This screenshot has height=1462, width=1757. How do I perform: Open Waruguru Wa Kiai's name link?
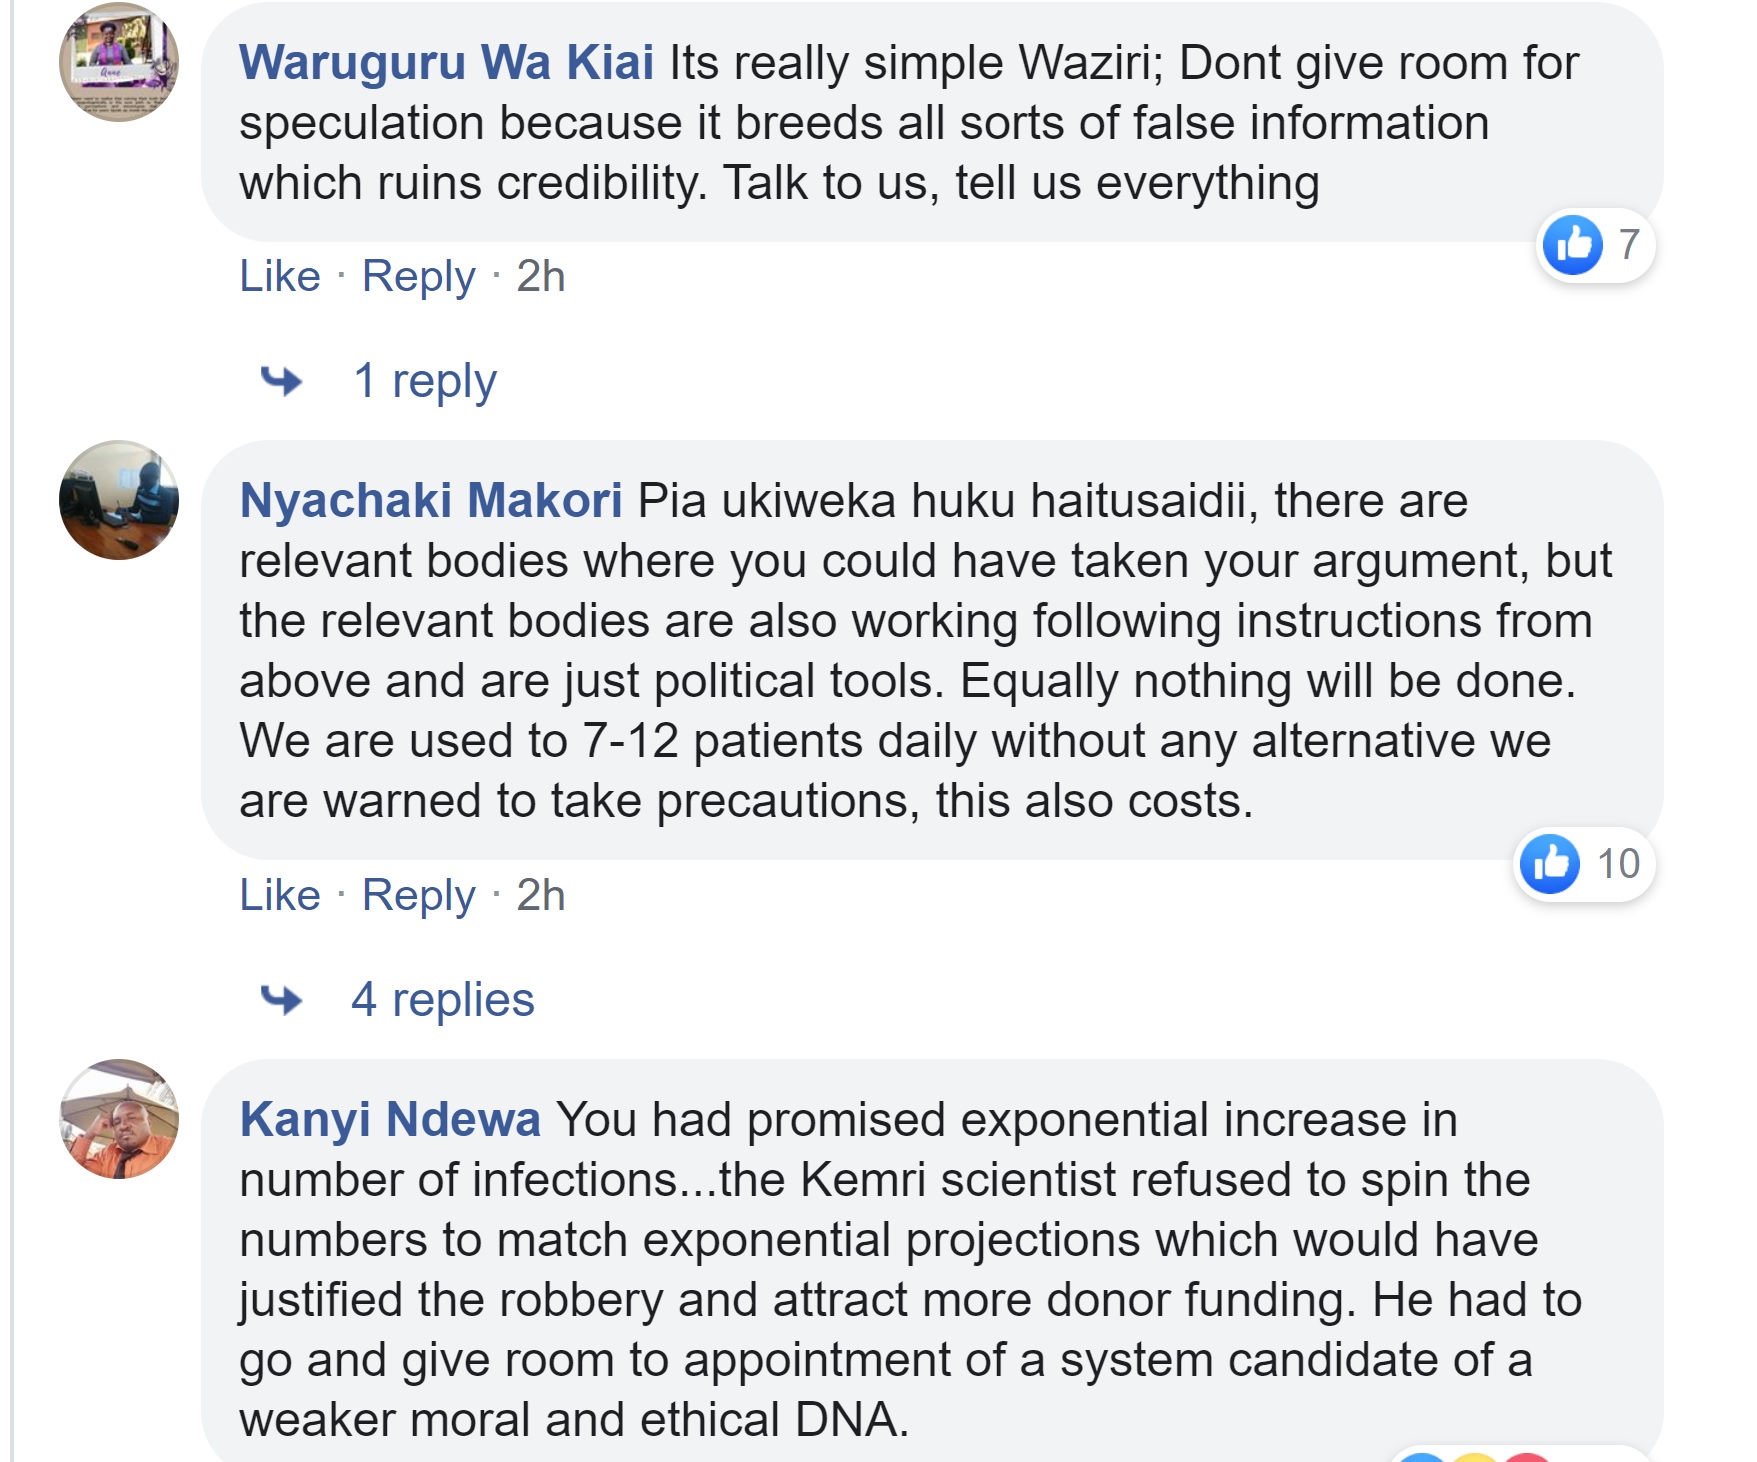point(447,62)
